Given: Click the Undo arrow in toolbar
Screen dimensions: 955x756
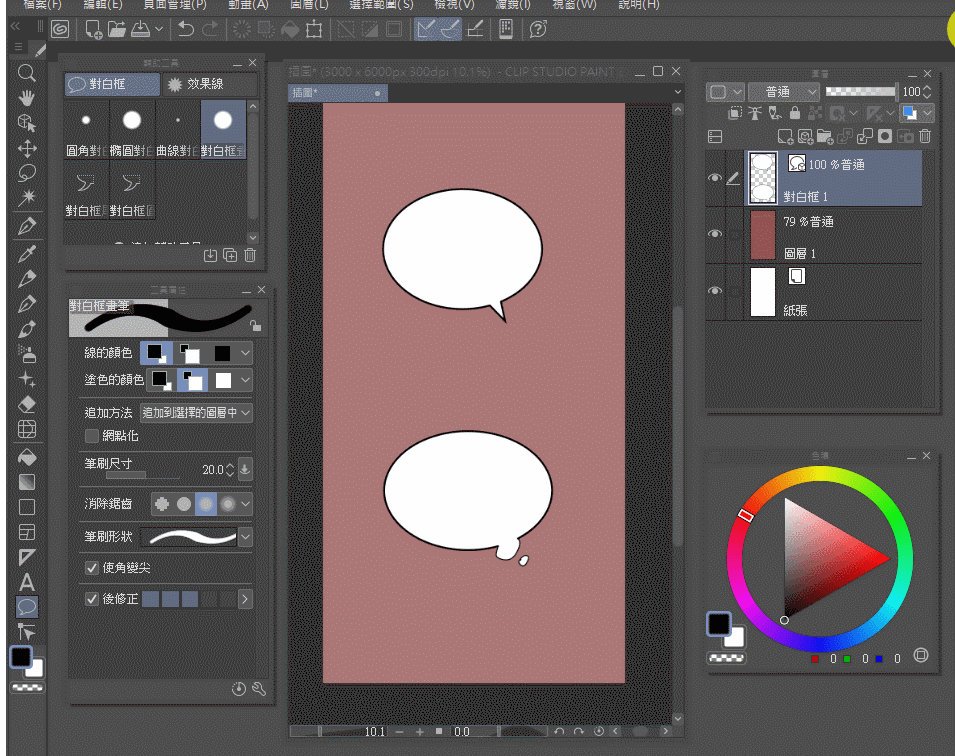Looking at the screenshot, I should pyautogui.click(x=186, y=29).
